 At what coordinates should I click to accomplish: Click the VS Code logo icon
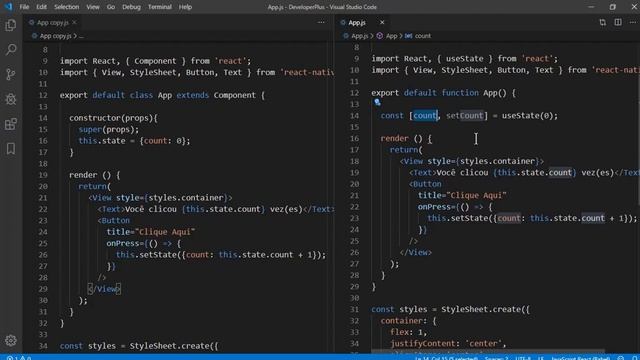point(8,7)
